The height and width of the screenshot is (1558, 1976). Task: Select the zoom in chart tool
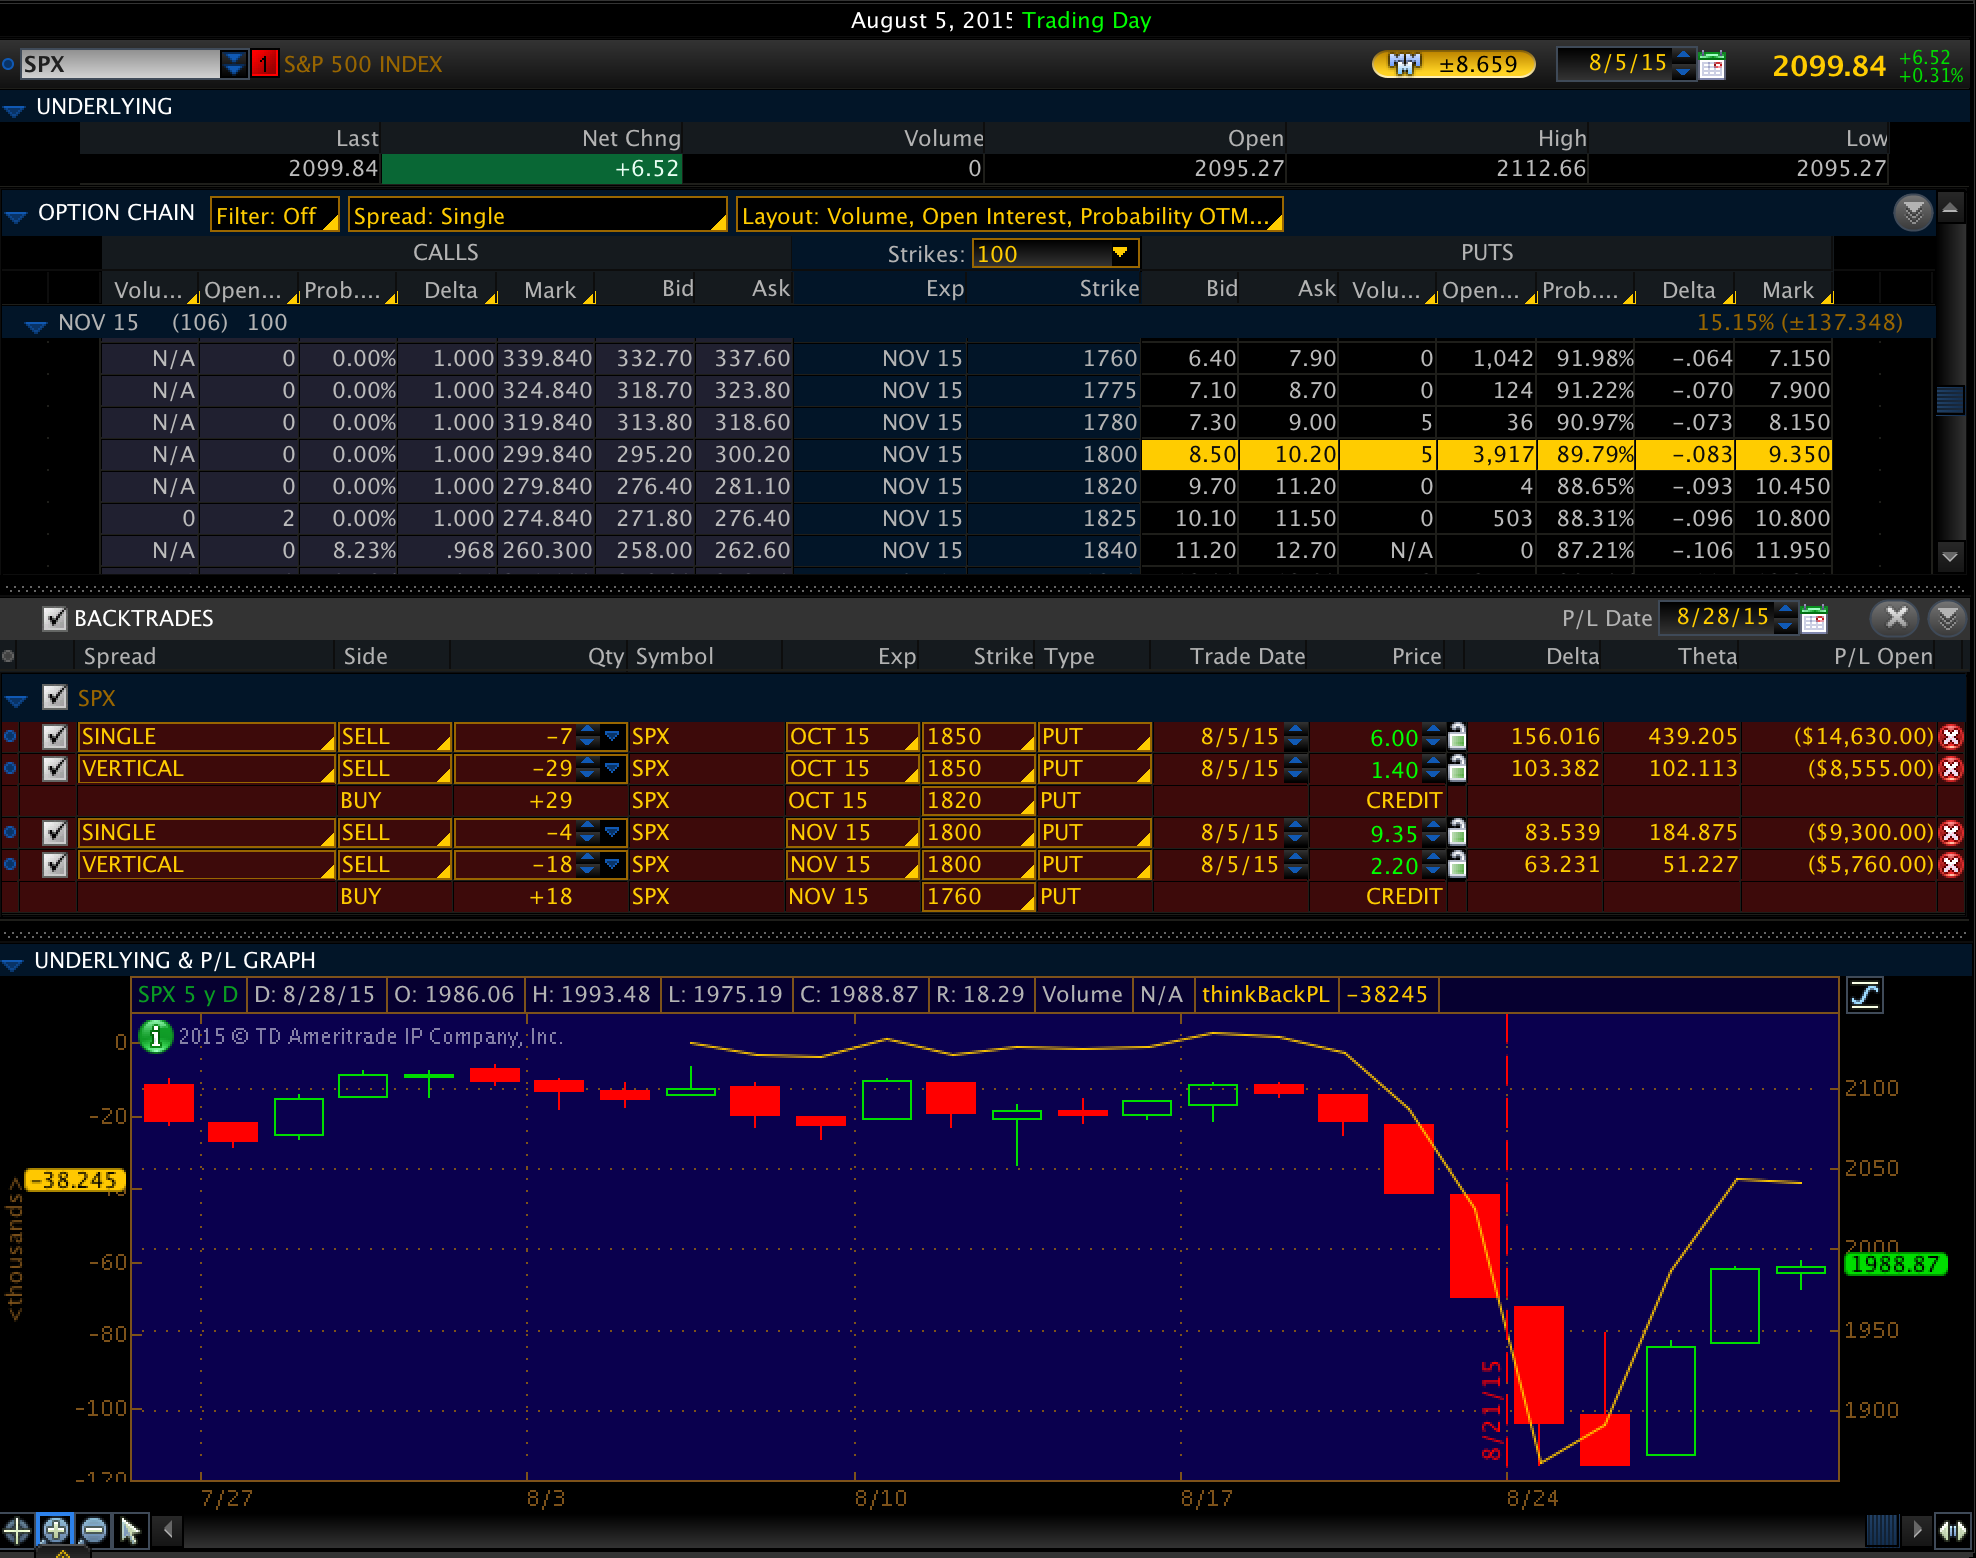[56, 1530]
